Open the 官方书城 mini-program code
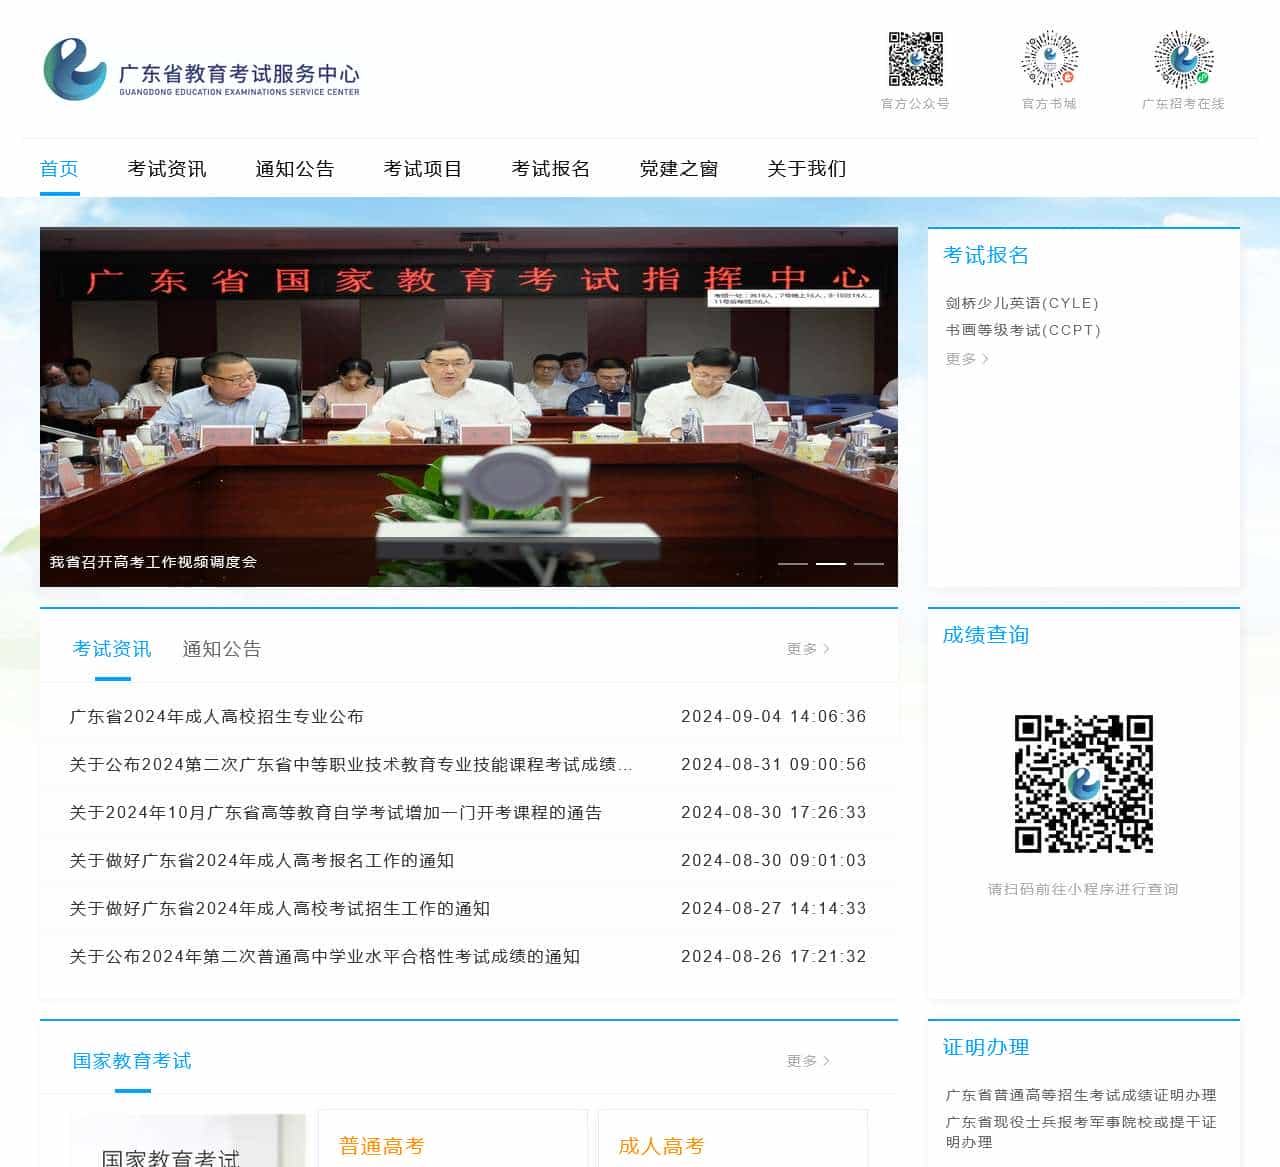Screen dimensions: 1280x1167 (1049, 59)
